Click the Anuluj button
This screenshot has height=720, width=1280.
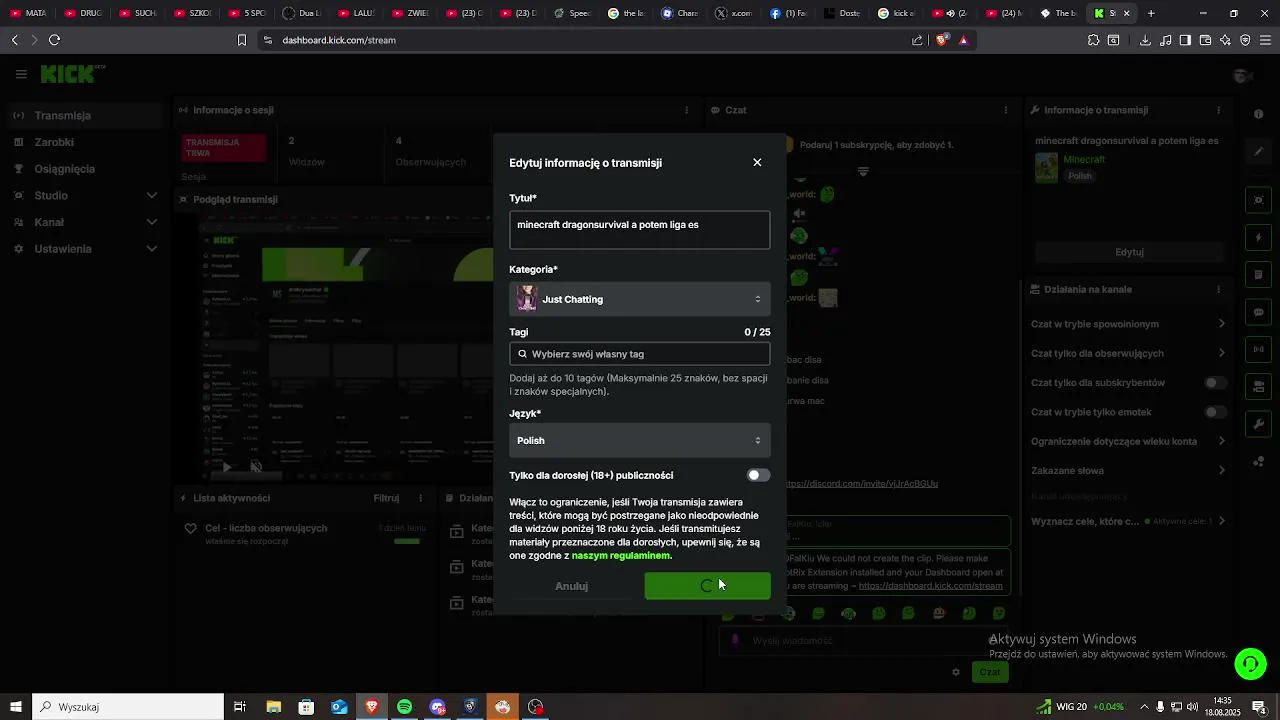click(572, 586)
